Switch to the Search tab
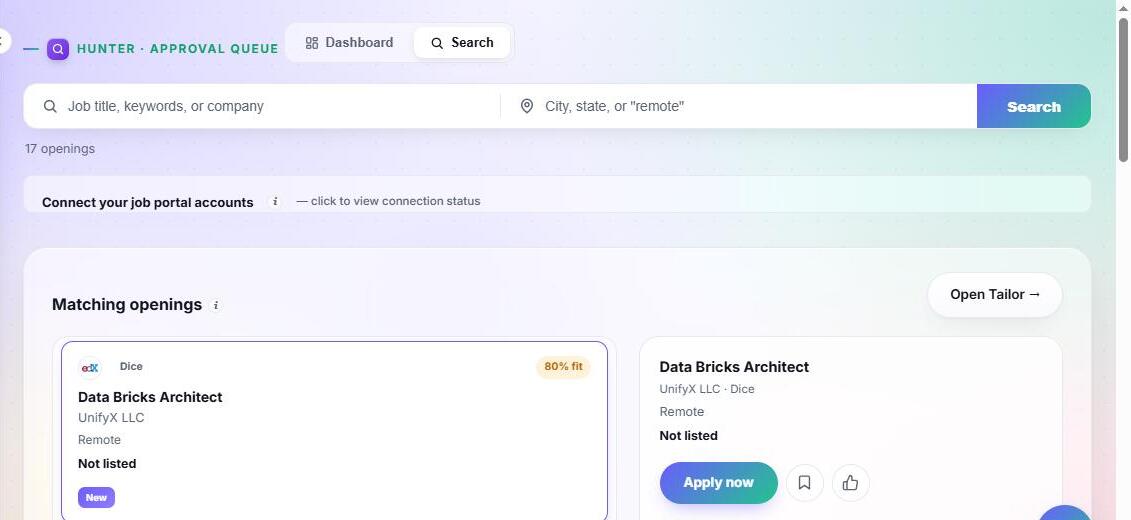This screenshot has height=520, width=1131. pyautogui.click(x=462, y=43)
